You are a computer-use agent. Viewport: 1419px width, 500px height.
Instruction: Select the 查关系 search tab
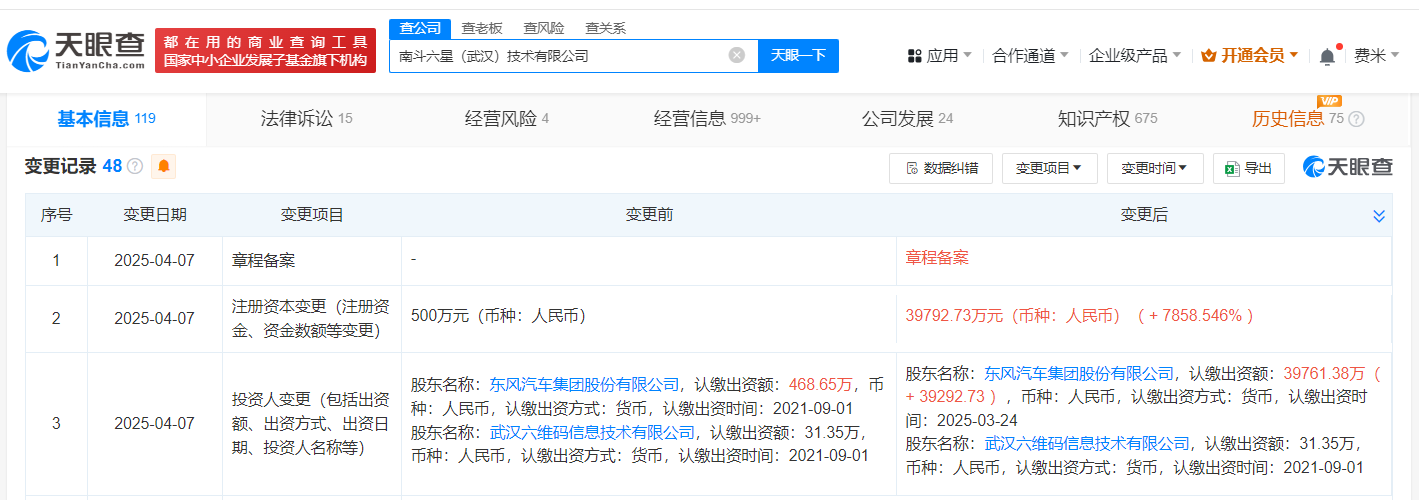point(605,28)
